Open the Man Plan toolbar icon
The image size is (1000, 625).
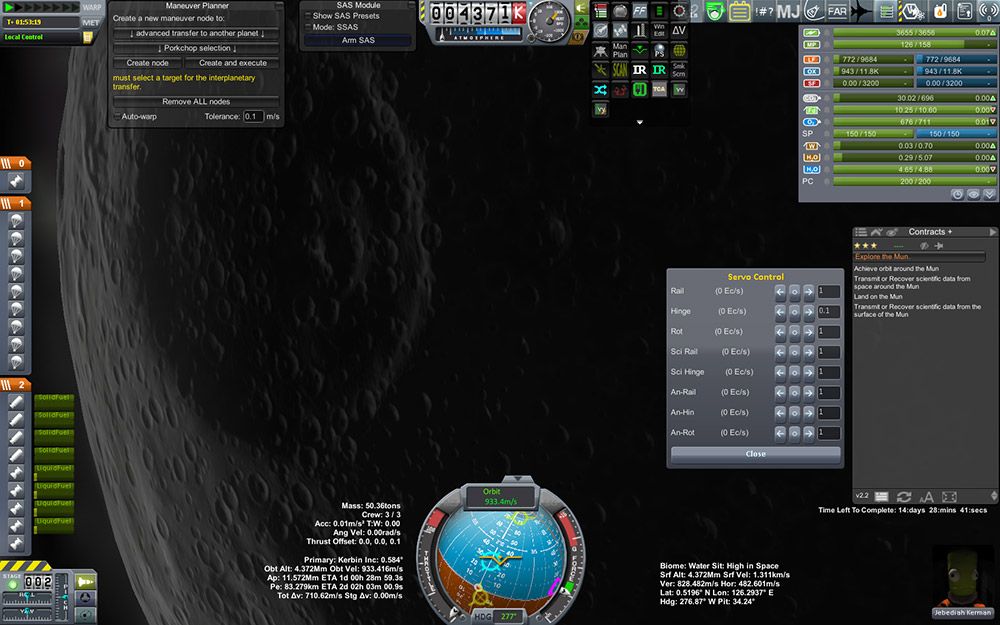coord(620,50)
